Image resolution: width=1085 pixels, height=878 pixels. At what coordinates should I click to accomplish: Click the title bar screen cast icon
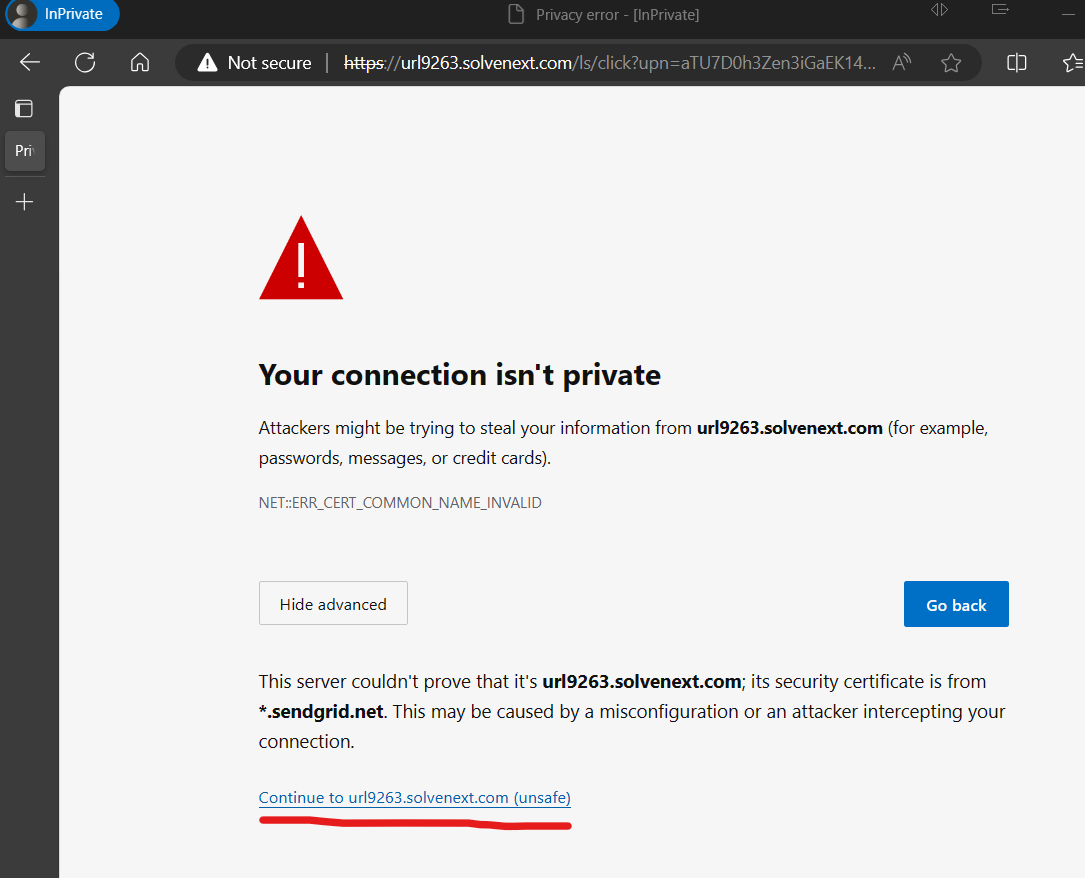(1000, 10)
